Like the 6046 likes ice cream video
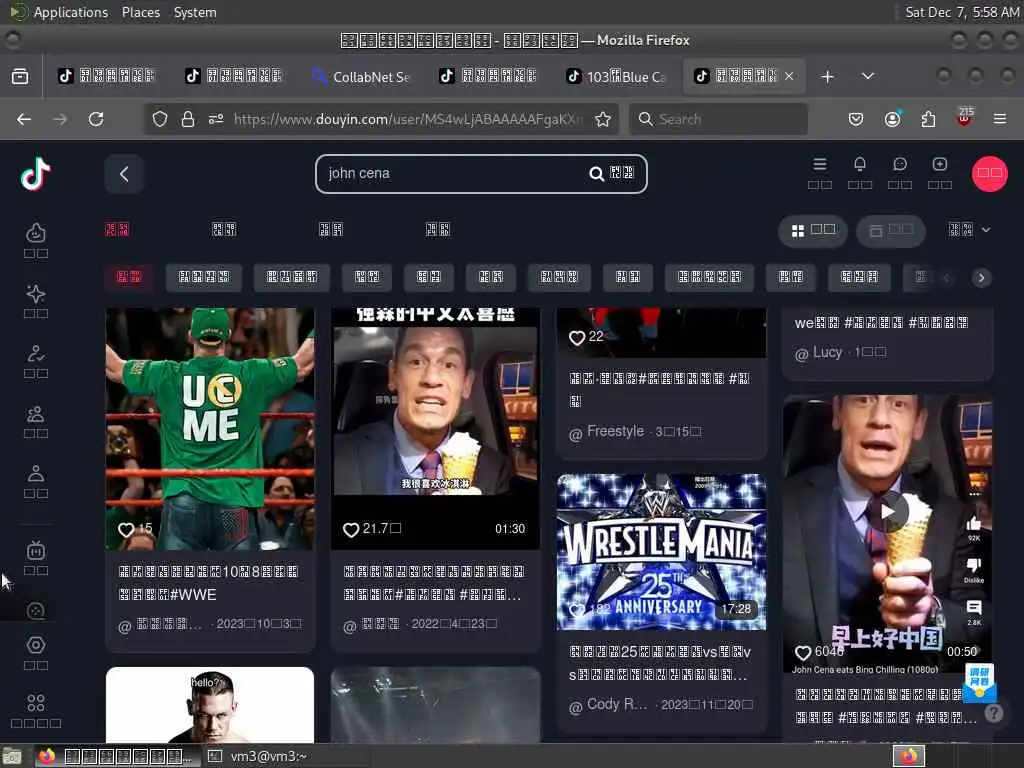1024x768 pixels. 803,652
